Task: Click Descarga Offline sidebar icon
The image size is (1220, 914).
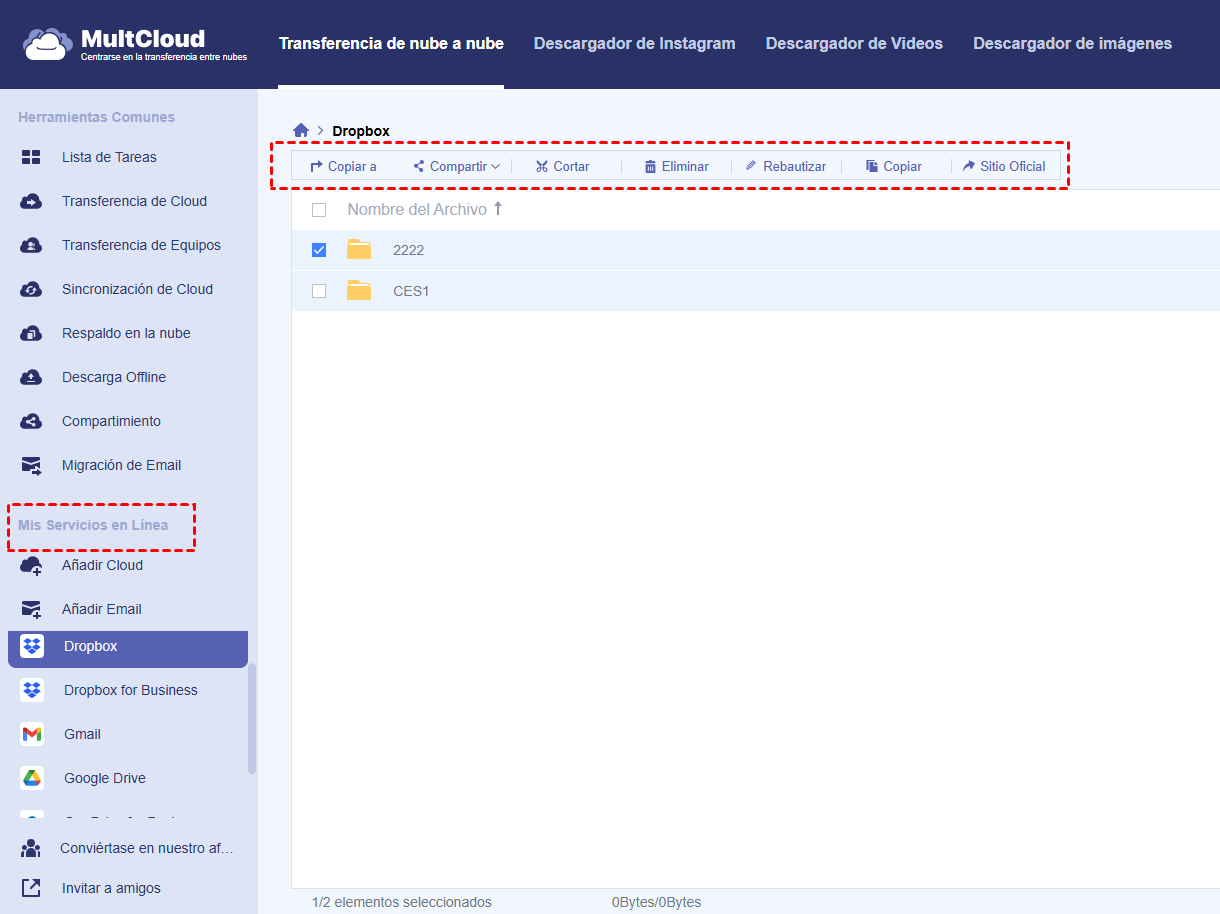Action: click(31, 377)
